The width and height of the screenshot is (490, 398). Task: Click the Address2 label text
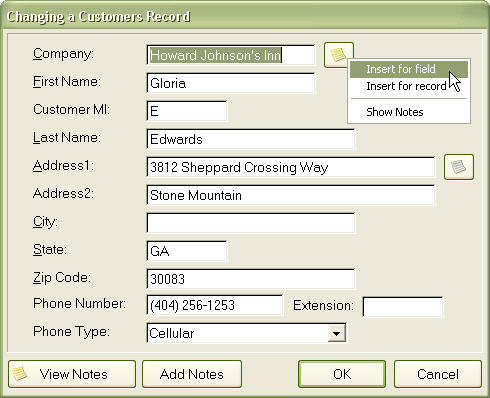pos(63,194)
